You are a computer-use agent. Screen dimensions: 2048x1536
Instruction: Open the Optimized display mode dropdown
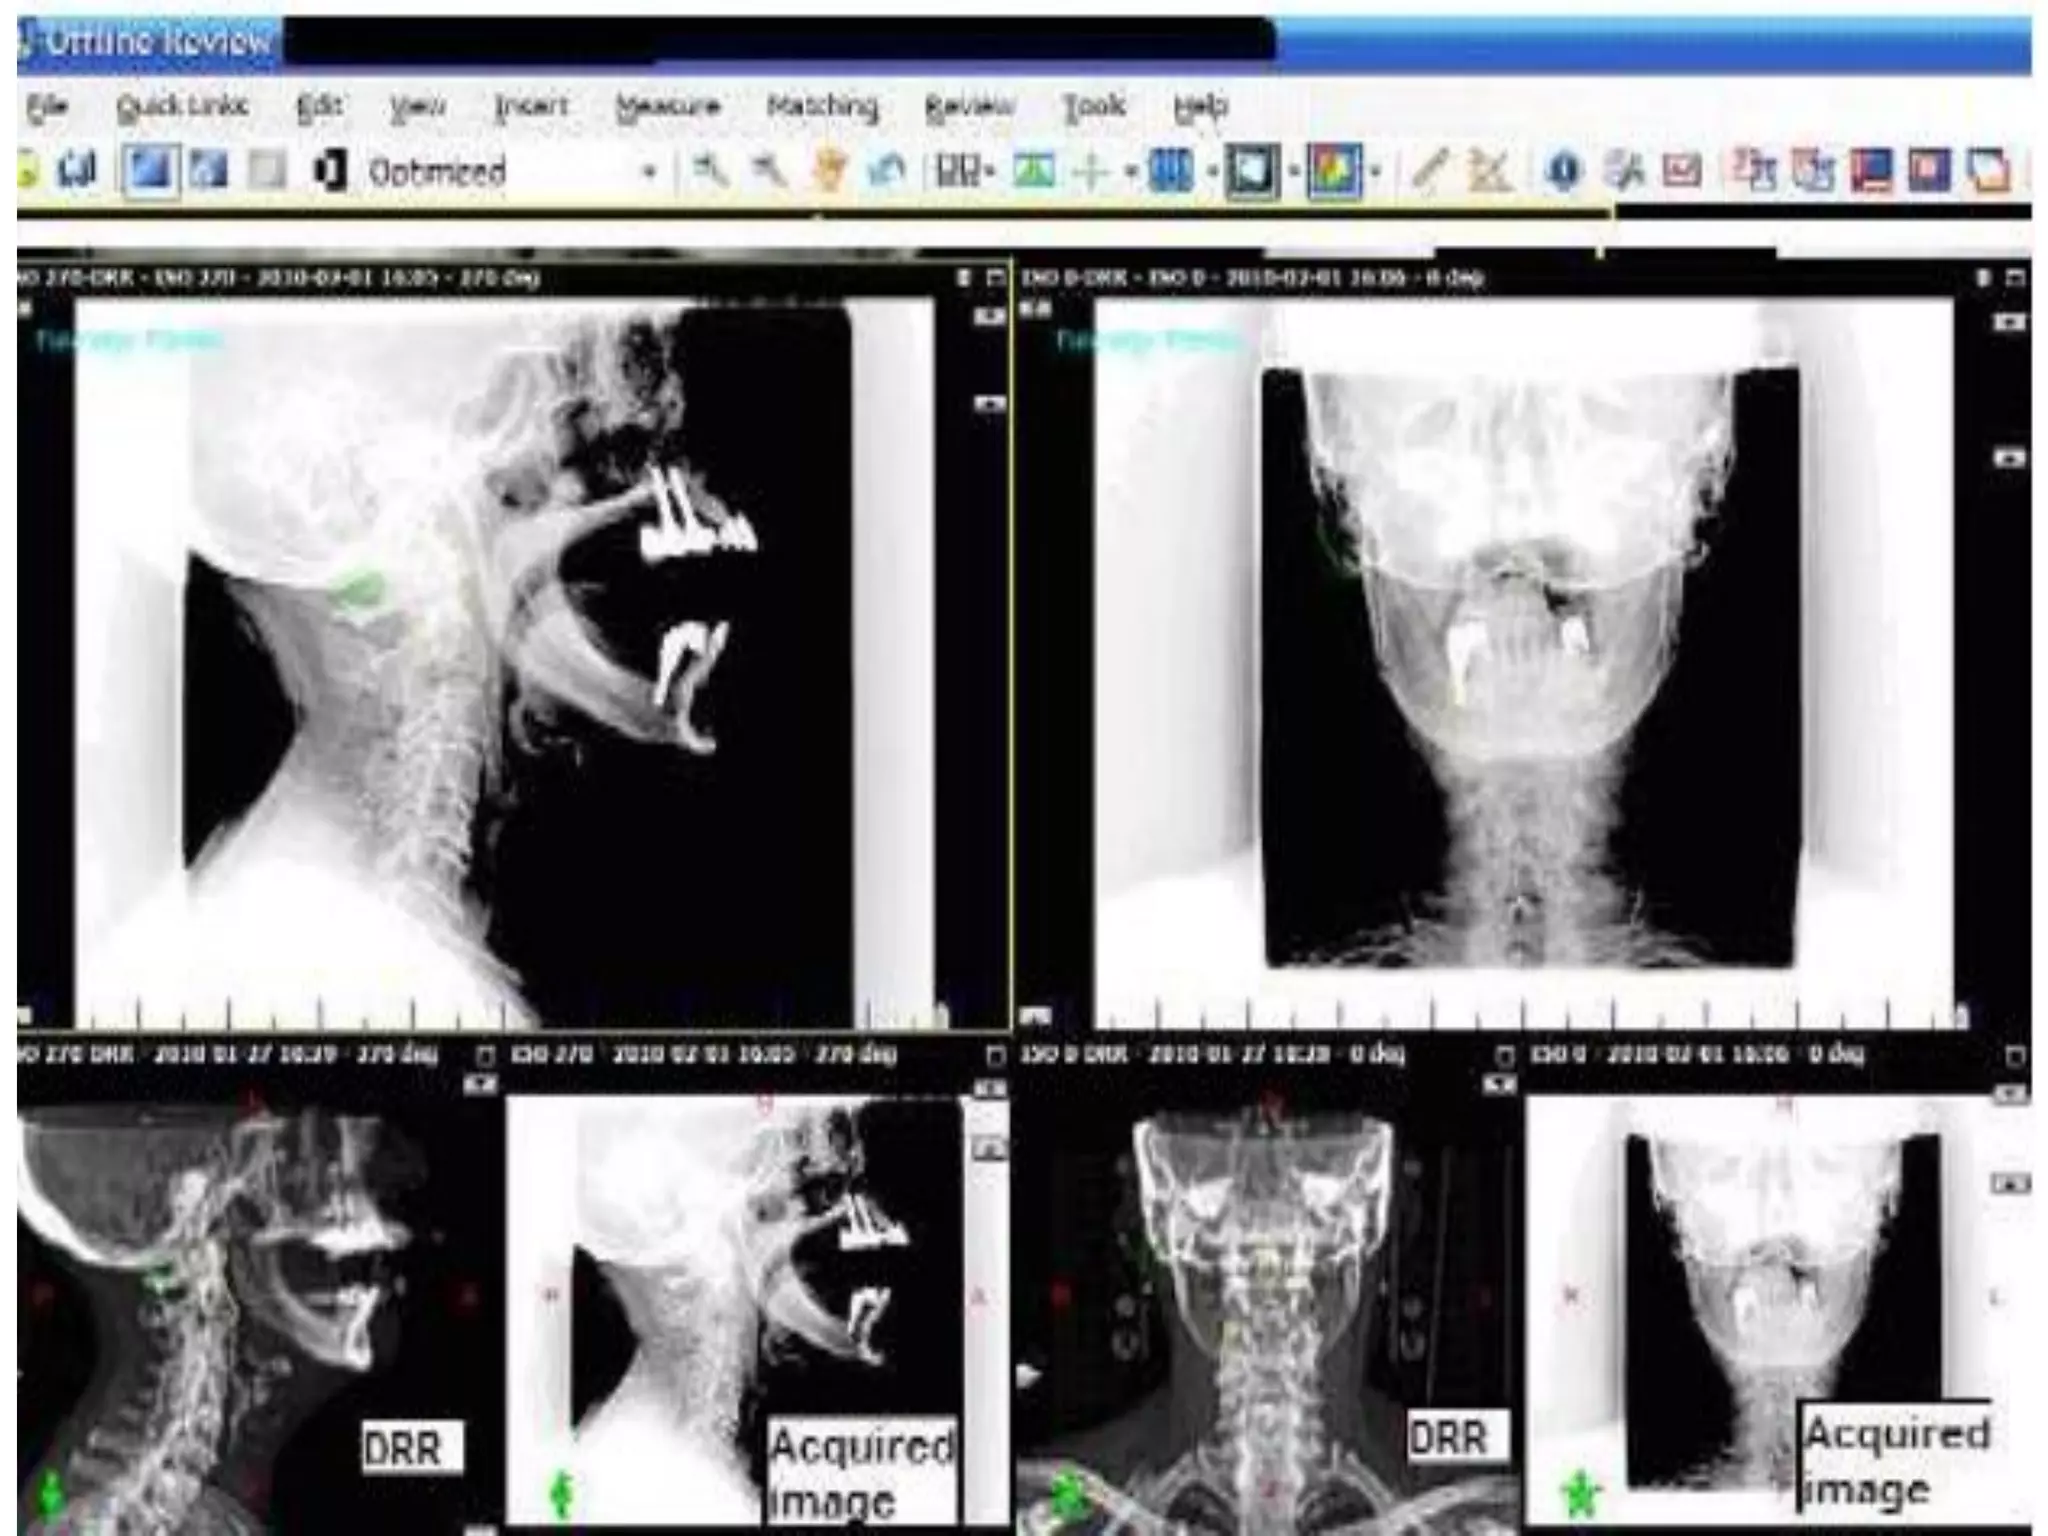coord(649,172)
